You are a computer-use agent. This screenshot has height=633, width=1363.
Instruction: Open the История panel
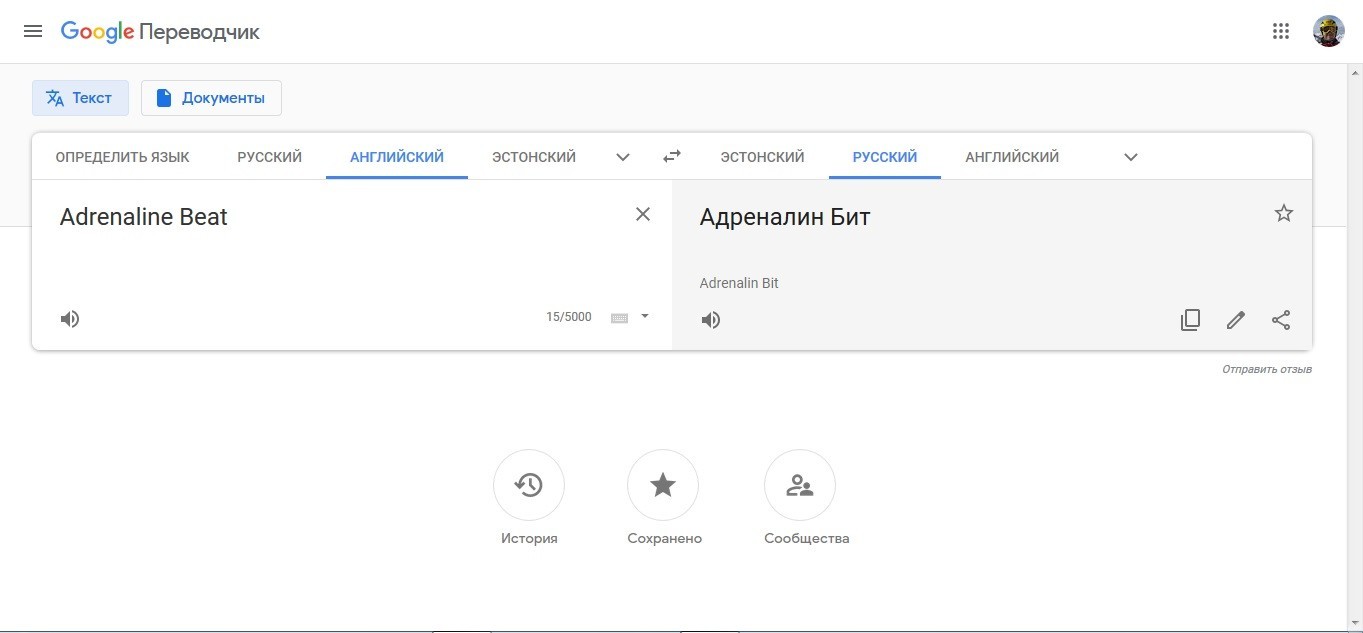click(529, 486)
